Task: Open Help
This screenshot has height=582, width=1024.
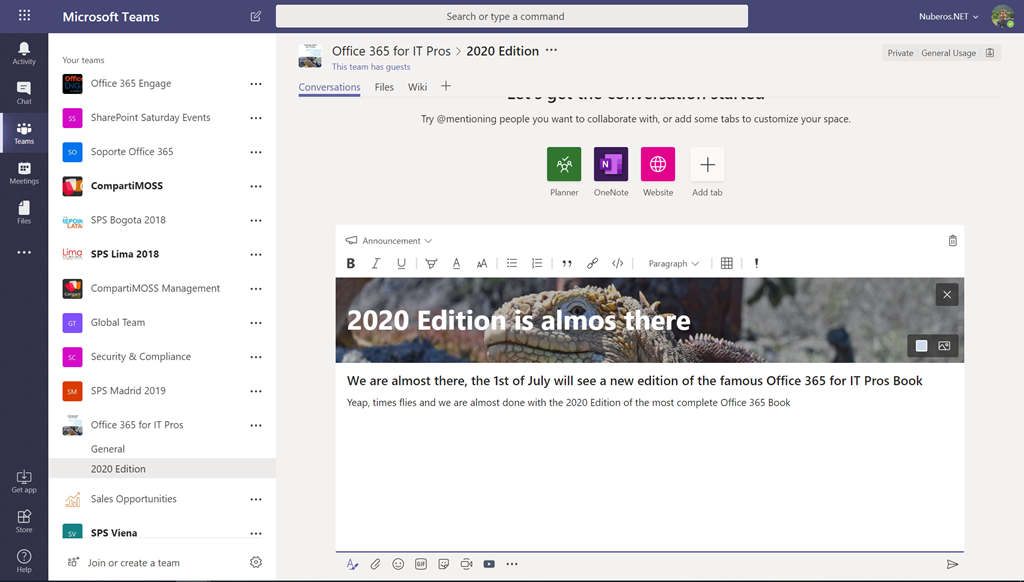Action: click(24, 560)
